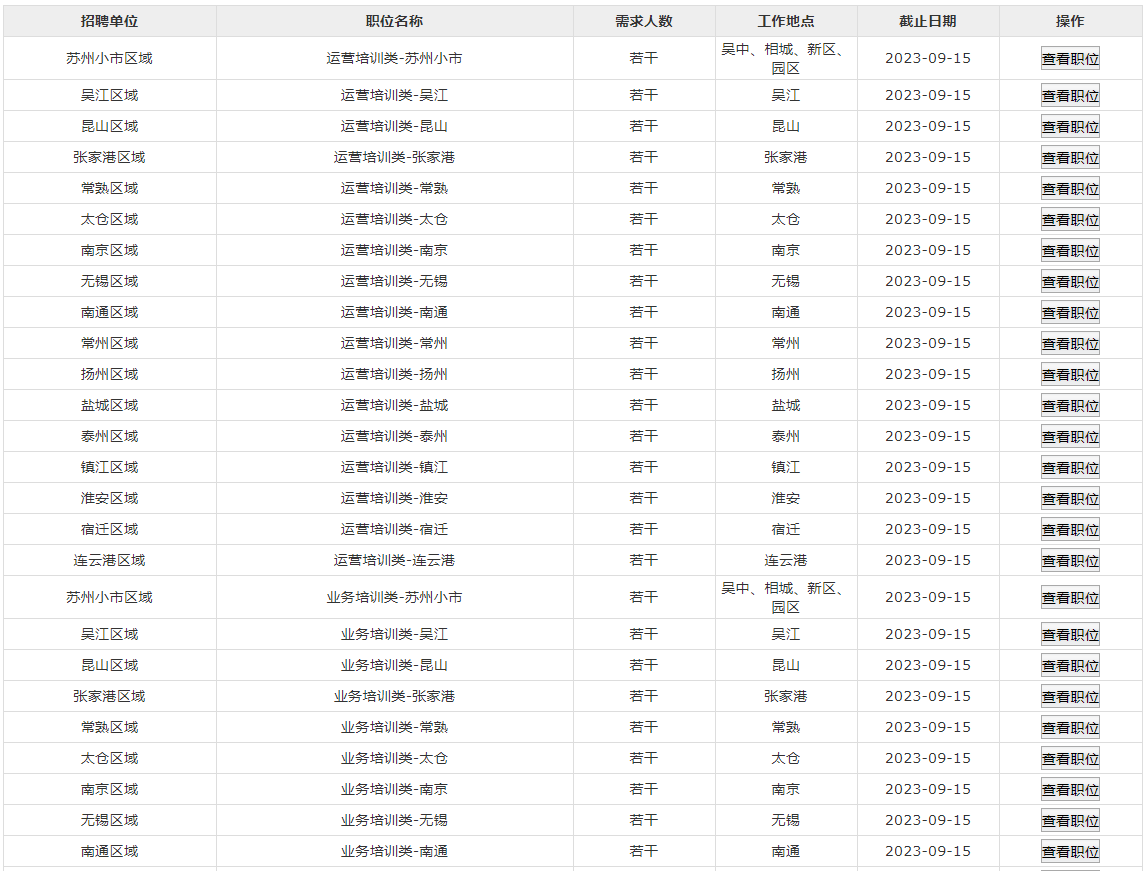The width and height of the screenshot is (1146, 871).
Task: Click 查看职位 for 运营培训类-扬州
Action: tap(1070, 375)
